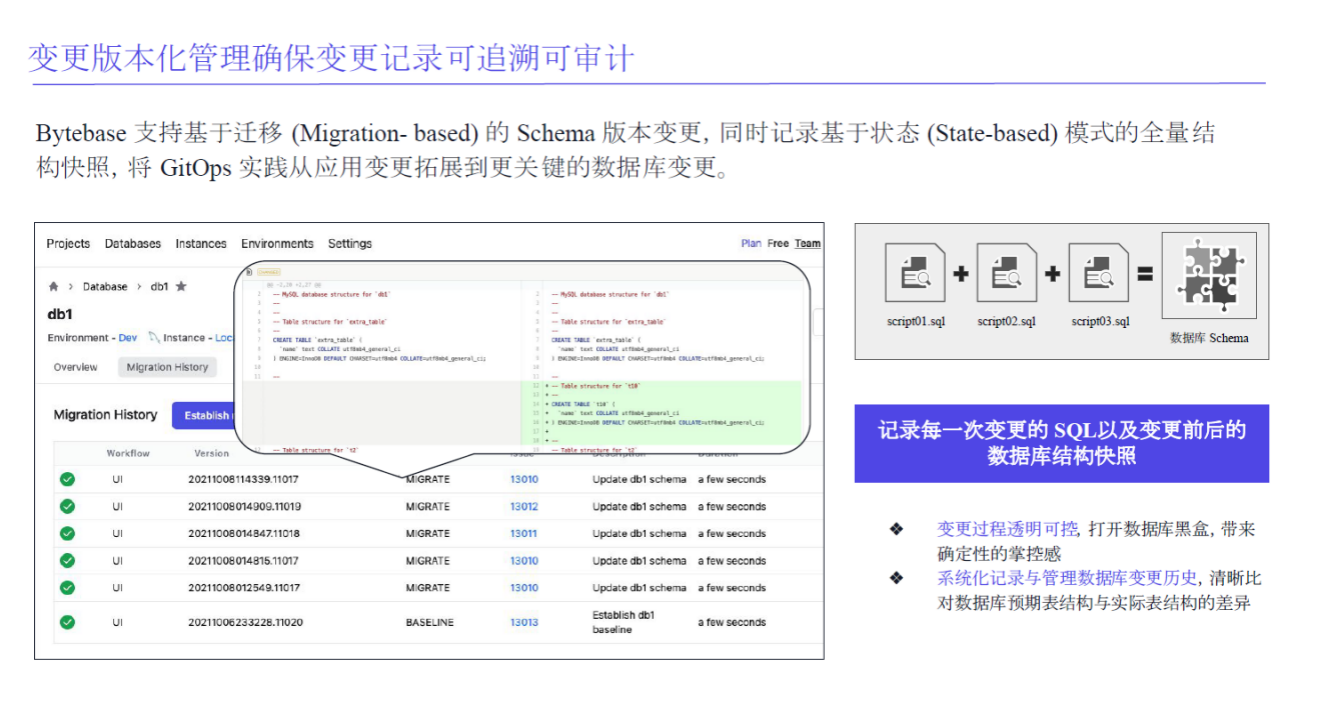Click green check for version 20211008114339.11017
1326x706 pixels.
point(67,479)
